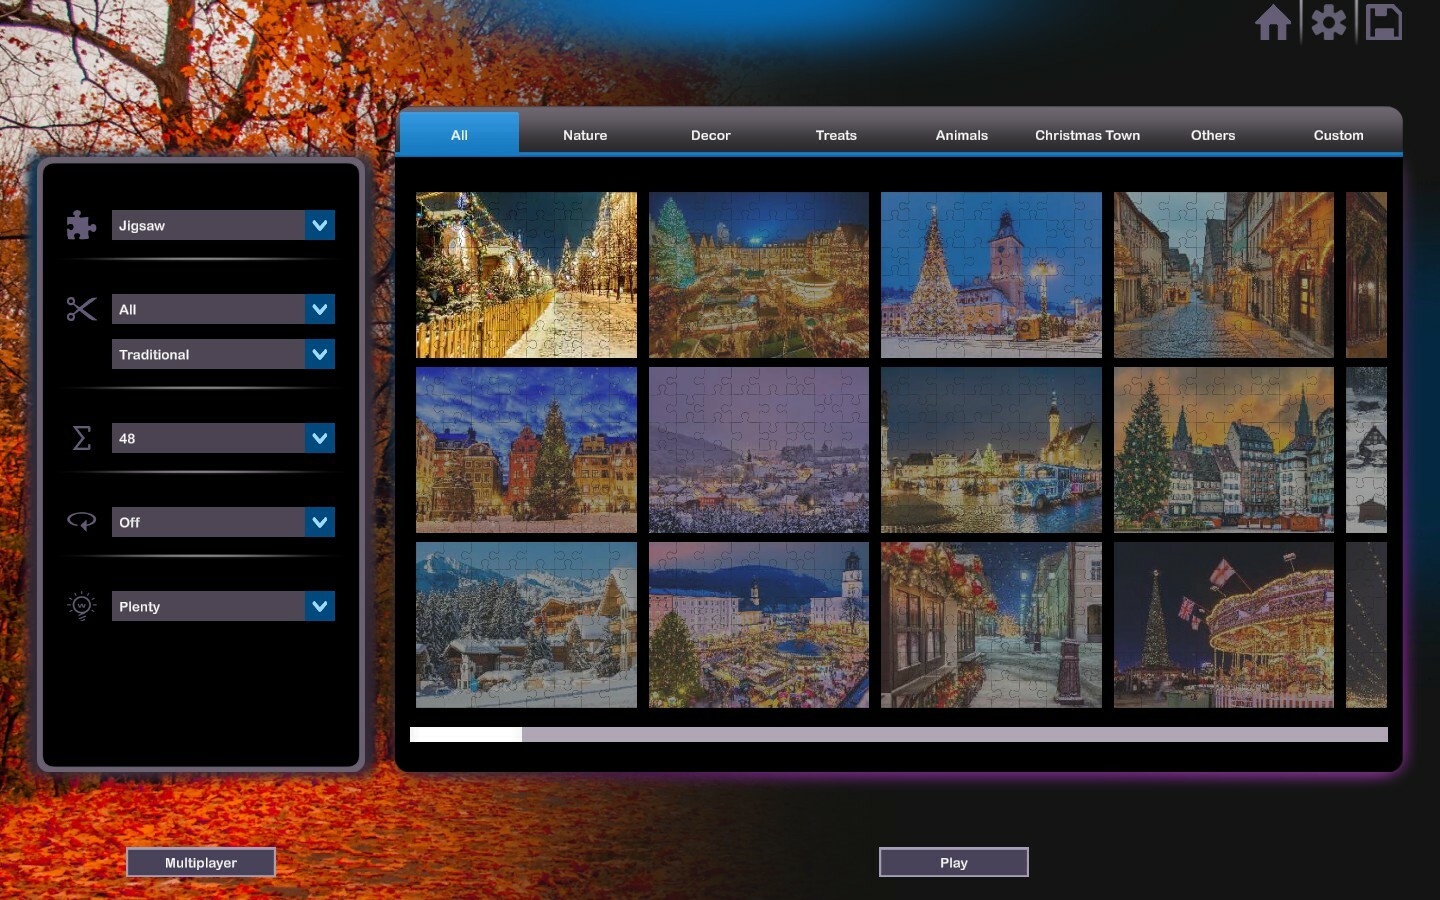Switch to the Nature tab
The image size is (1440, 900).
coord(584,135)
